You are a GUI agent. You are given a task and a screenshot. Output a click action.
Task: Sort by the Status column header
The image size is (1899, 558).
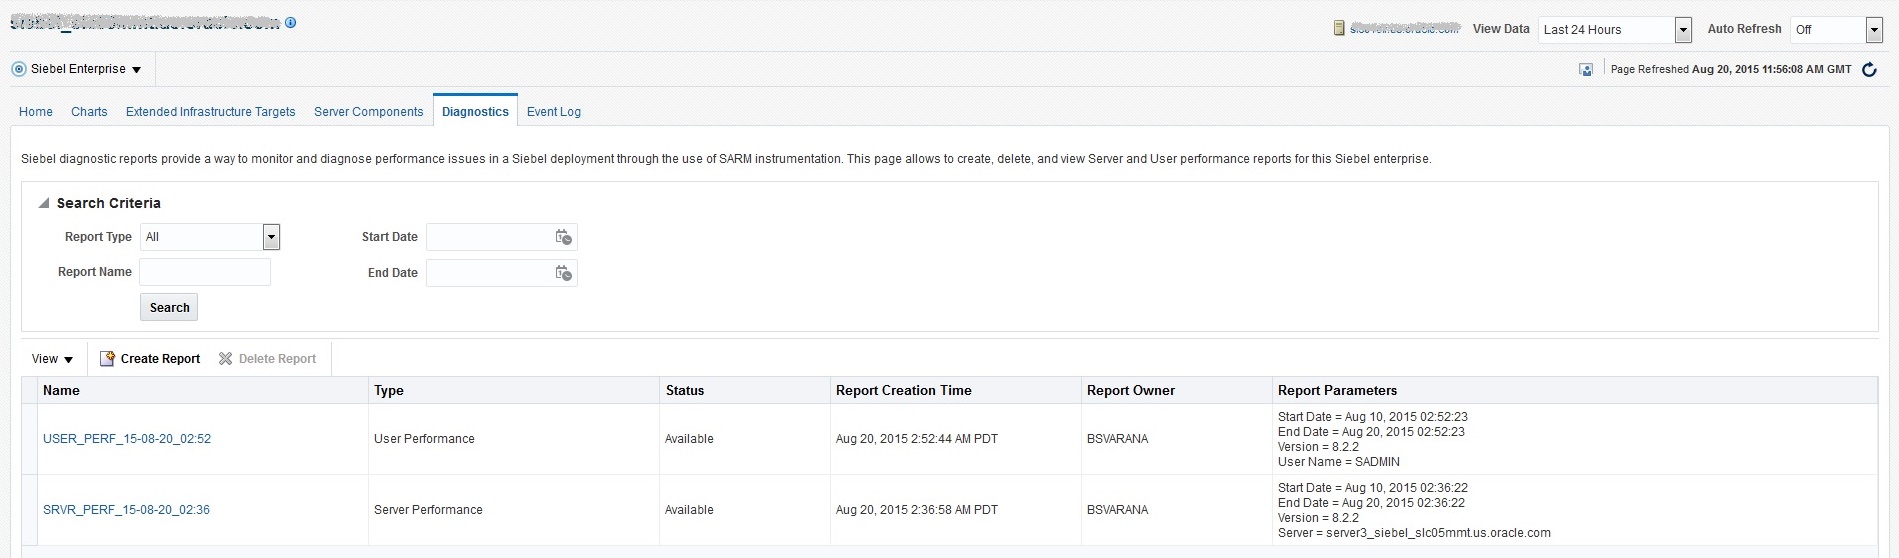(745, 391)
